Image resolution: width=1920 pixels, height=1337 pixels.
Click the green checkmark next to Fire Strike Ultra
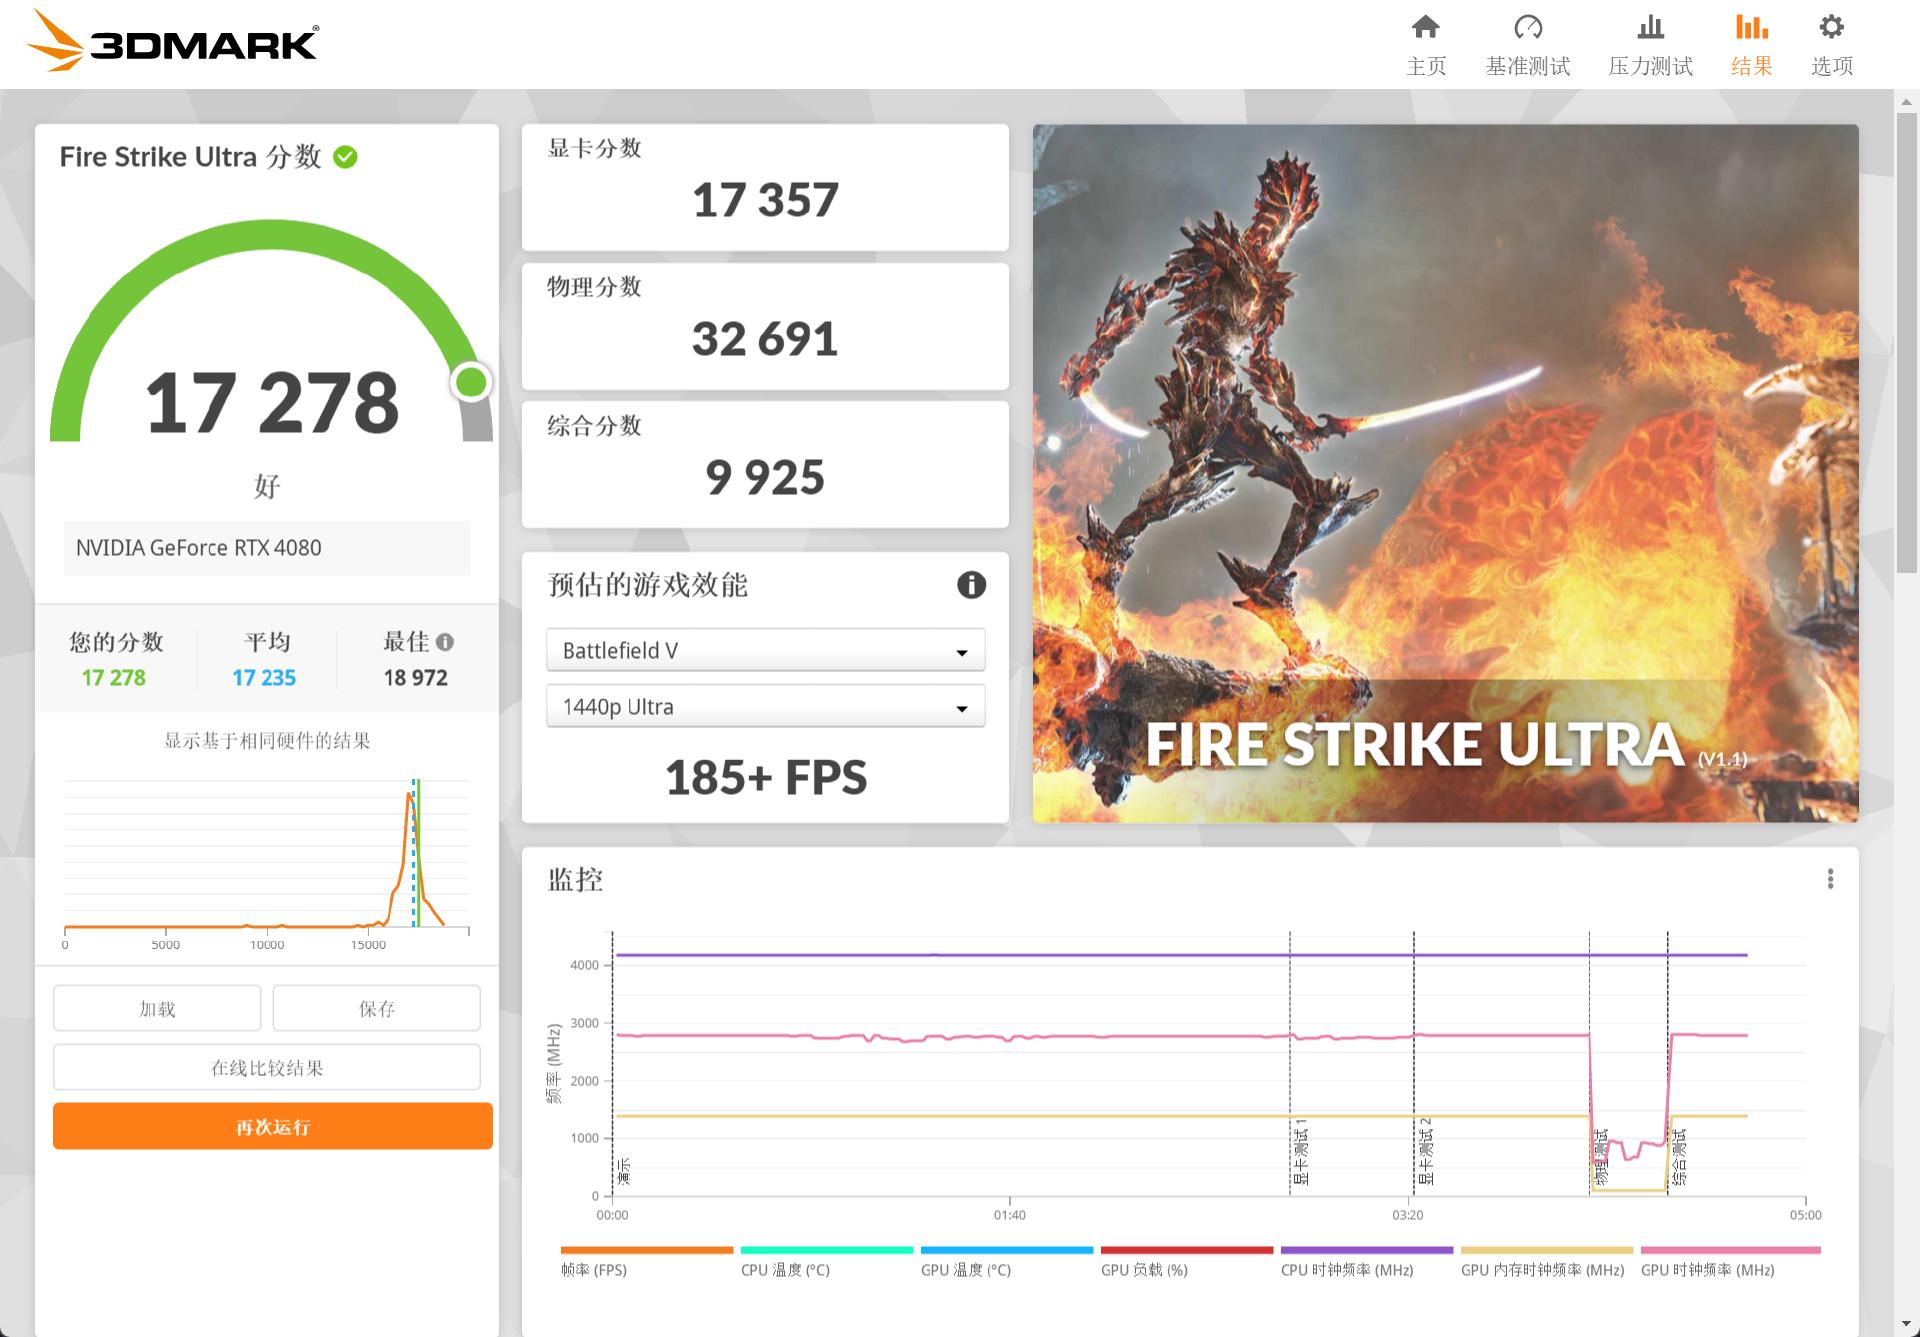[x=344, y=156]
